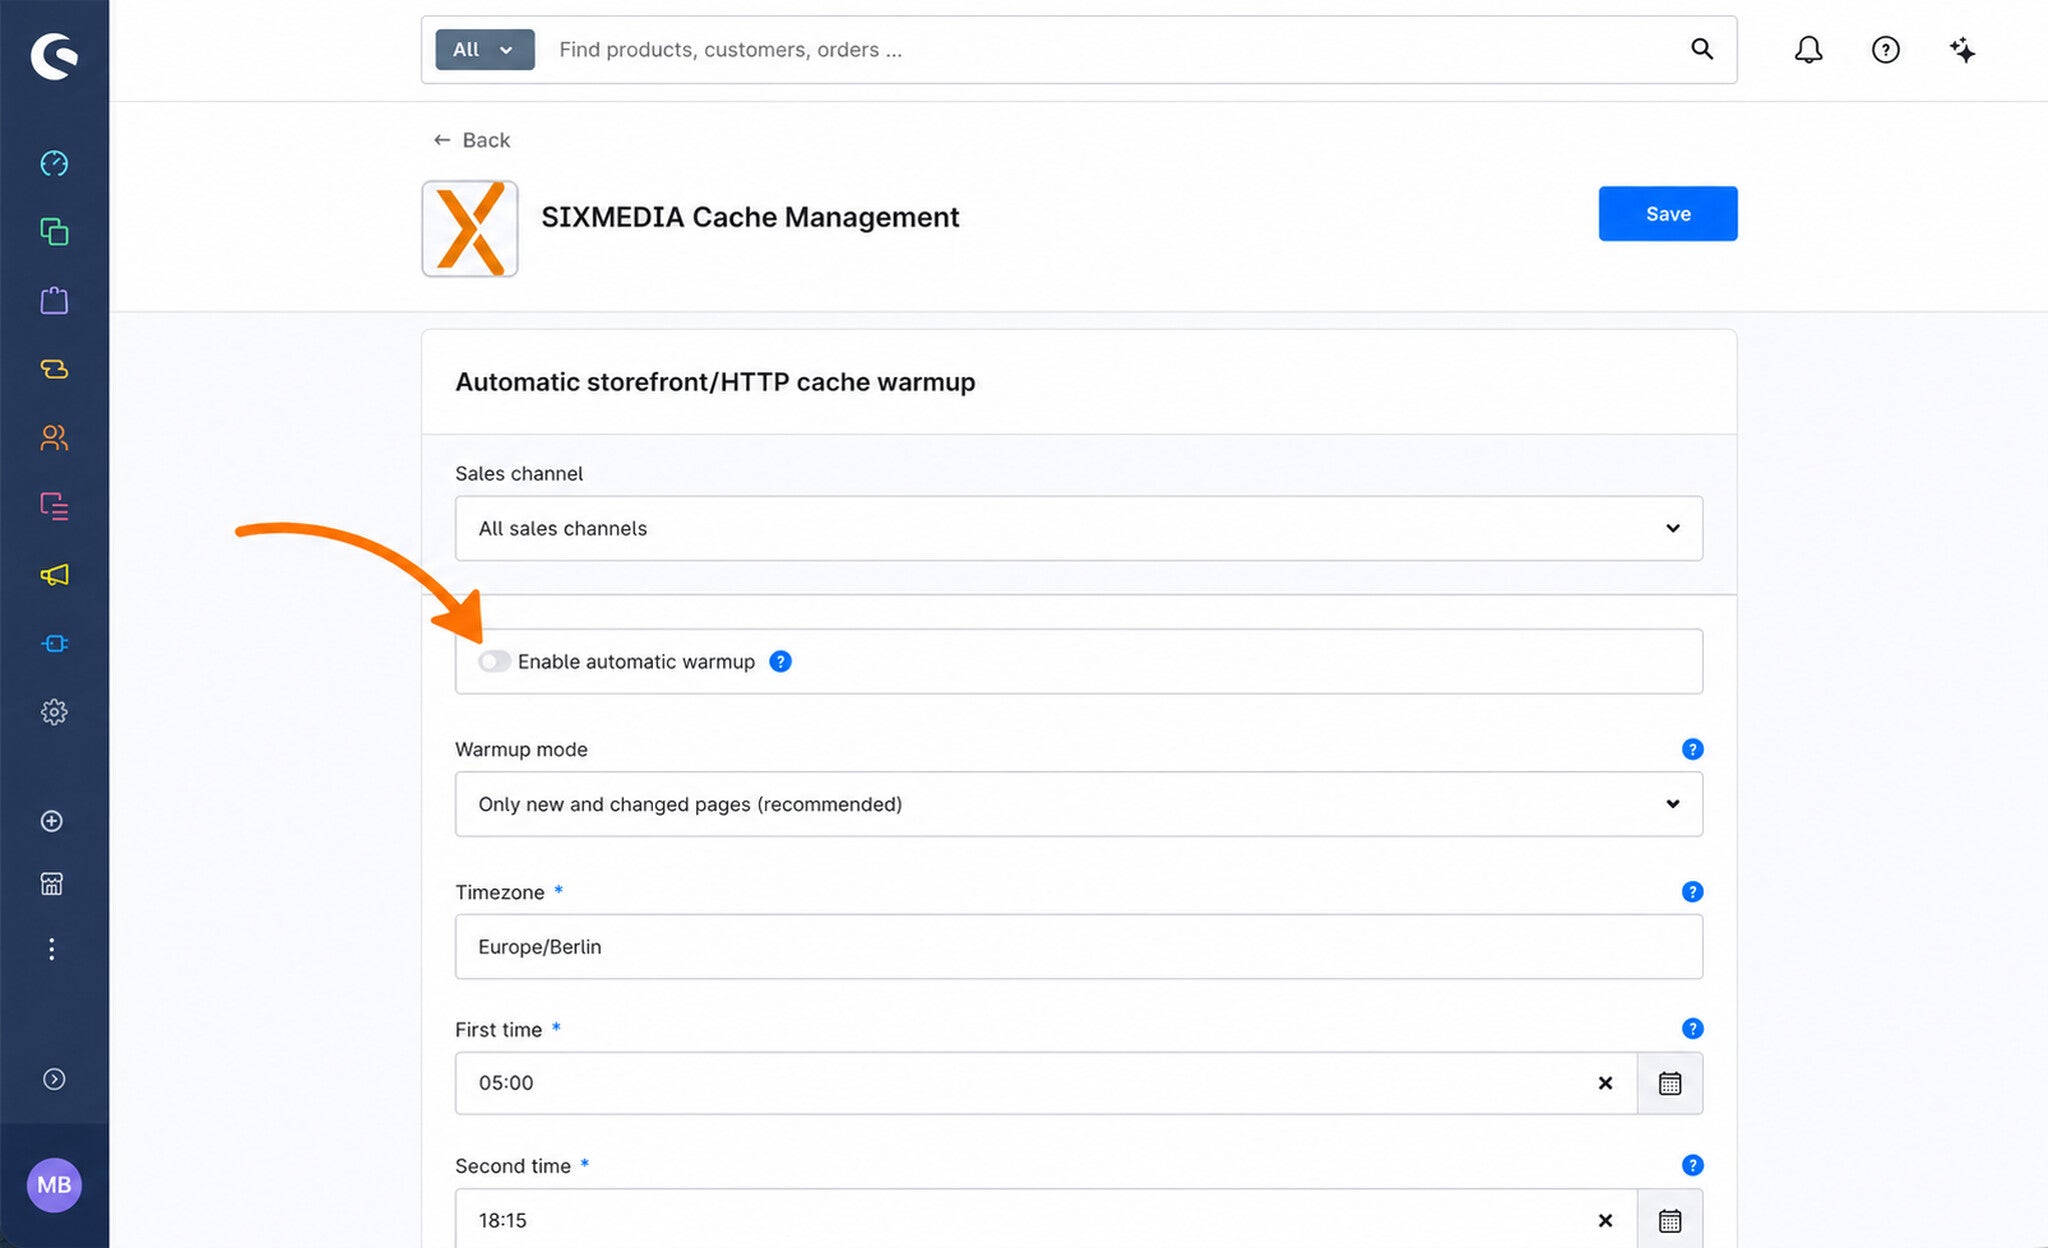The height and width of the screenshot is (1248, 2048).
Task: Open time picker for First time
Action: click(x=1670, y=1083)
